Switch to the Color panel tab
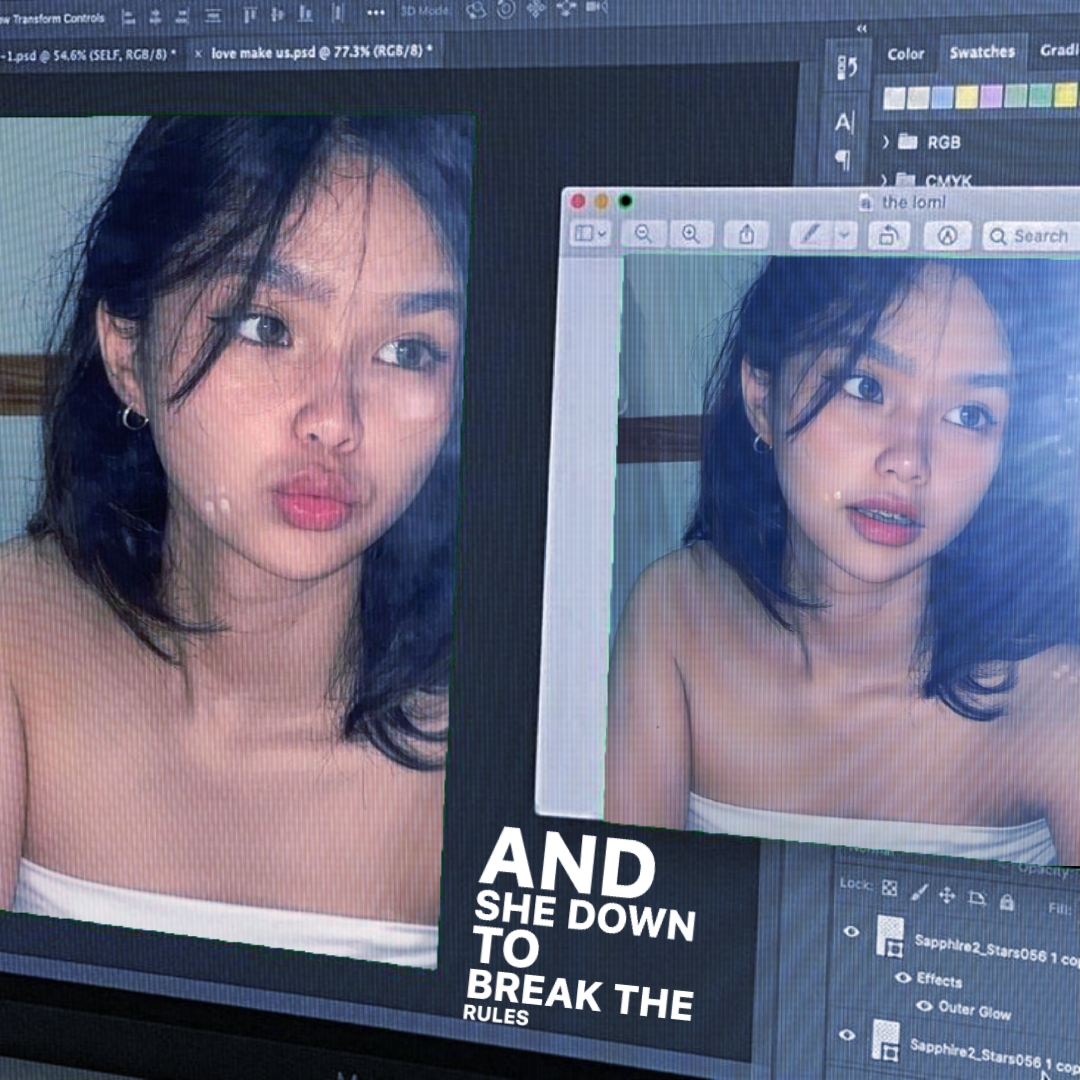The image size is (1080, 1080). point(906,54)
